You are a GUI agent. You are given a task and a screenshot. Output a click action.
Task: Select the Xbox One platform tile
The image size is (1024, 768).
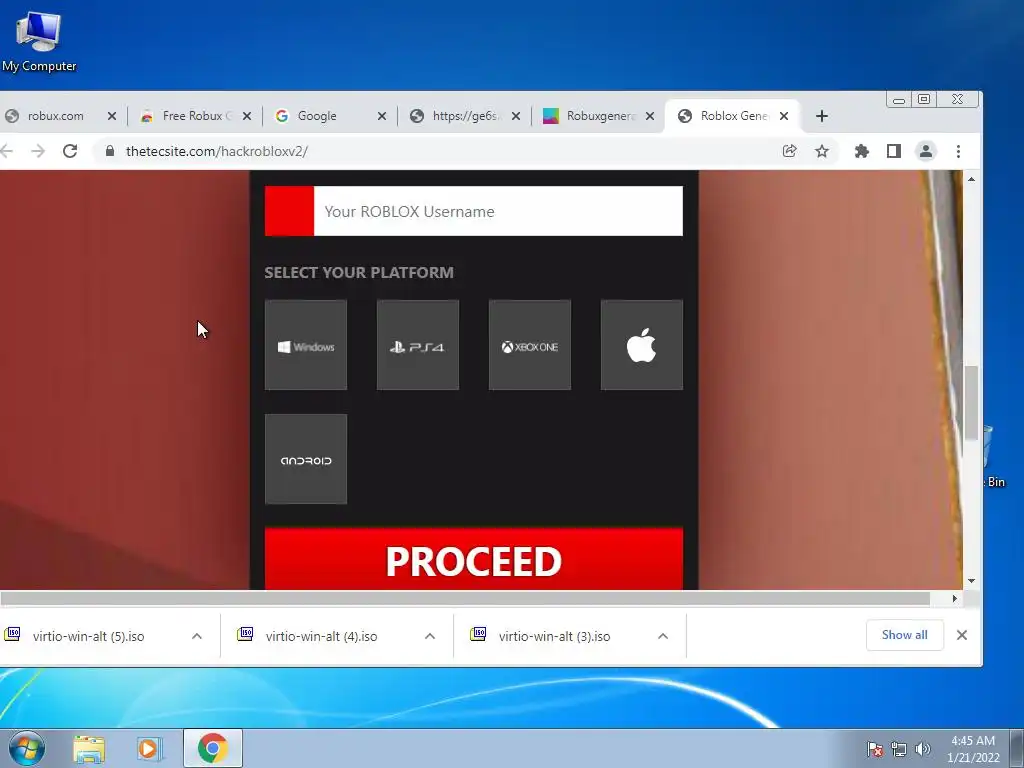click(530, 345)
